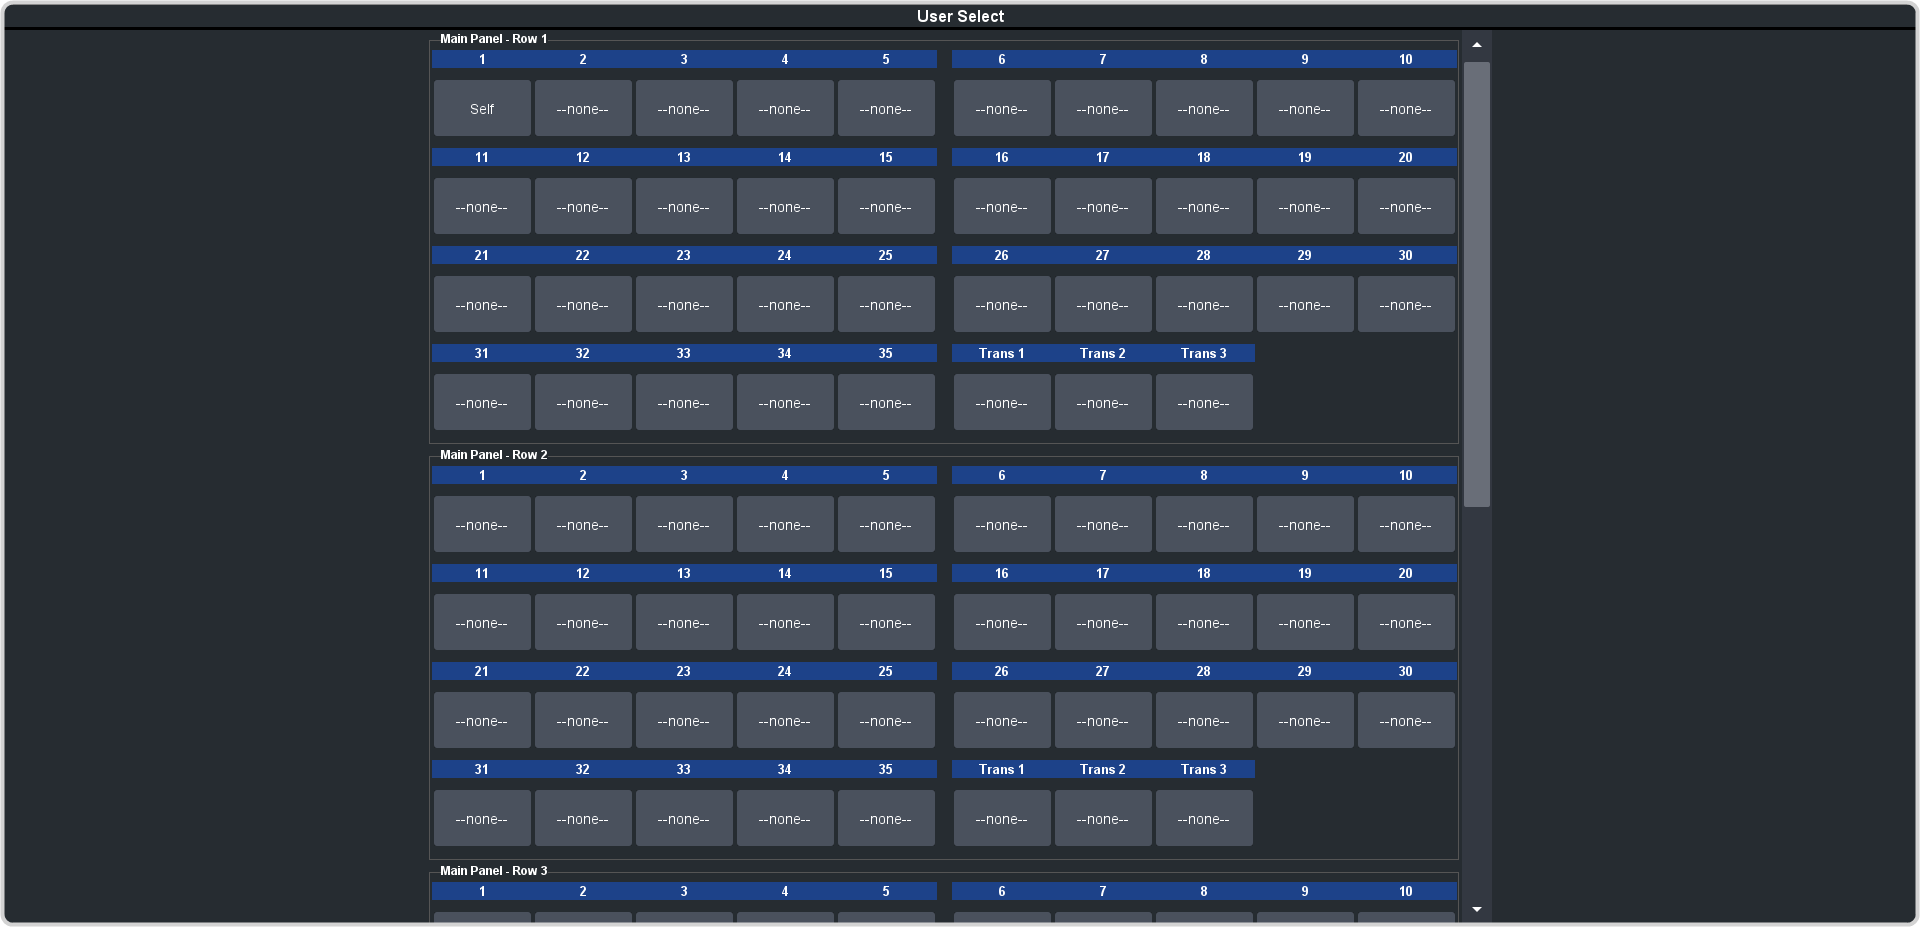Click the vertical scrollbar thumb
Screen dimensions: 1920x927
click(x=1477, y=284)
